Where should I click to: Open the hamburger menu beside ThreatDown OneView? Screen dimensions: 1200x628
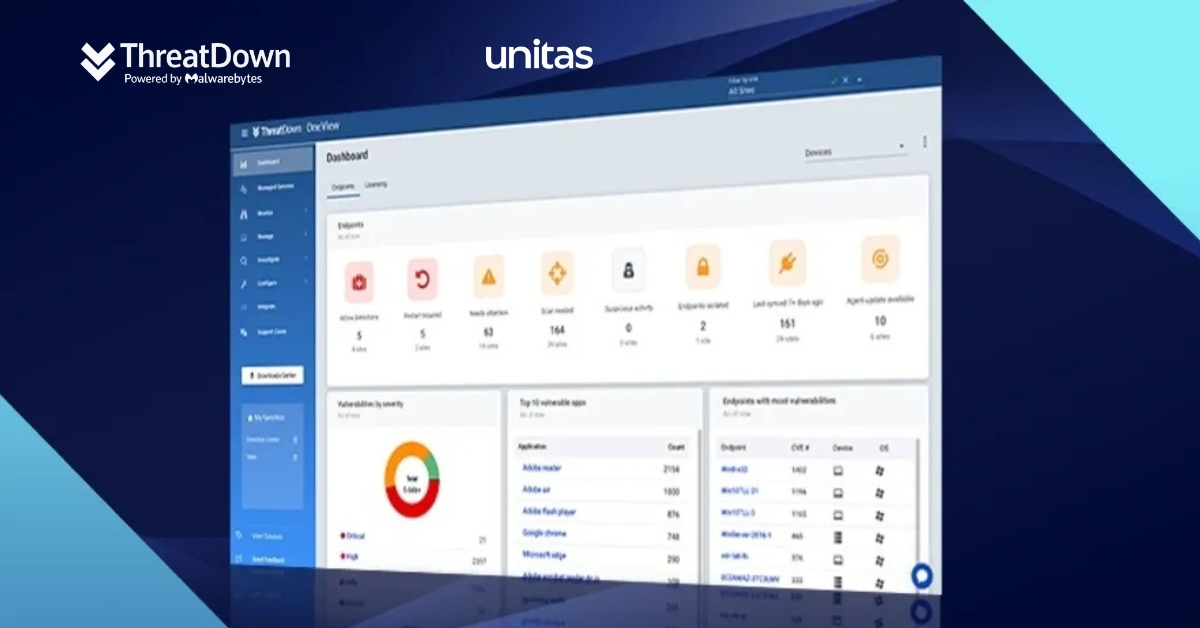244,132
